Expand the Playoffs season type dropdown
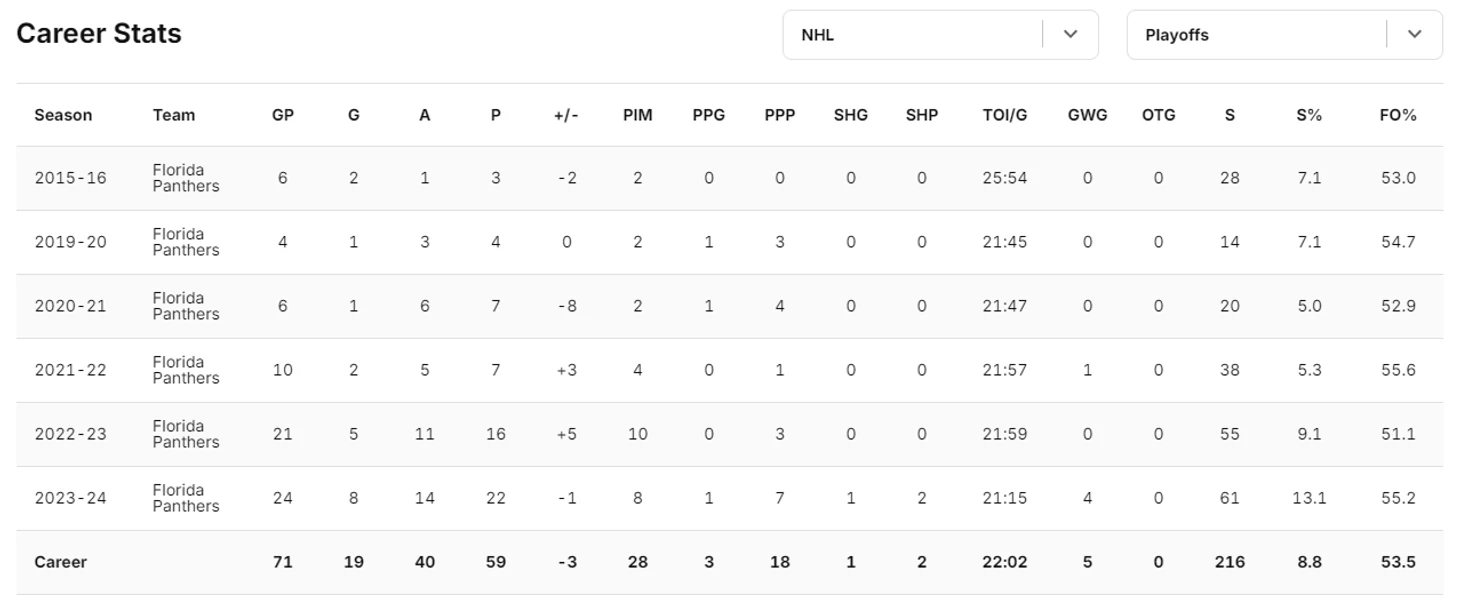 tap(1284, 35)
